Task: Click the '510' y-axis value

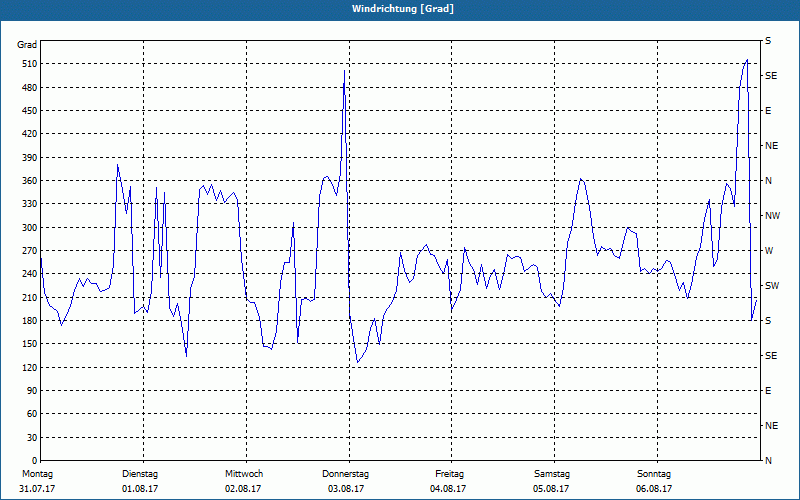Action: point(30,64)
